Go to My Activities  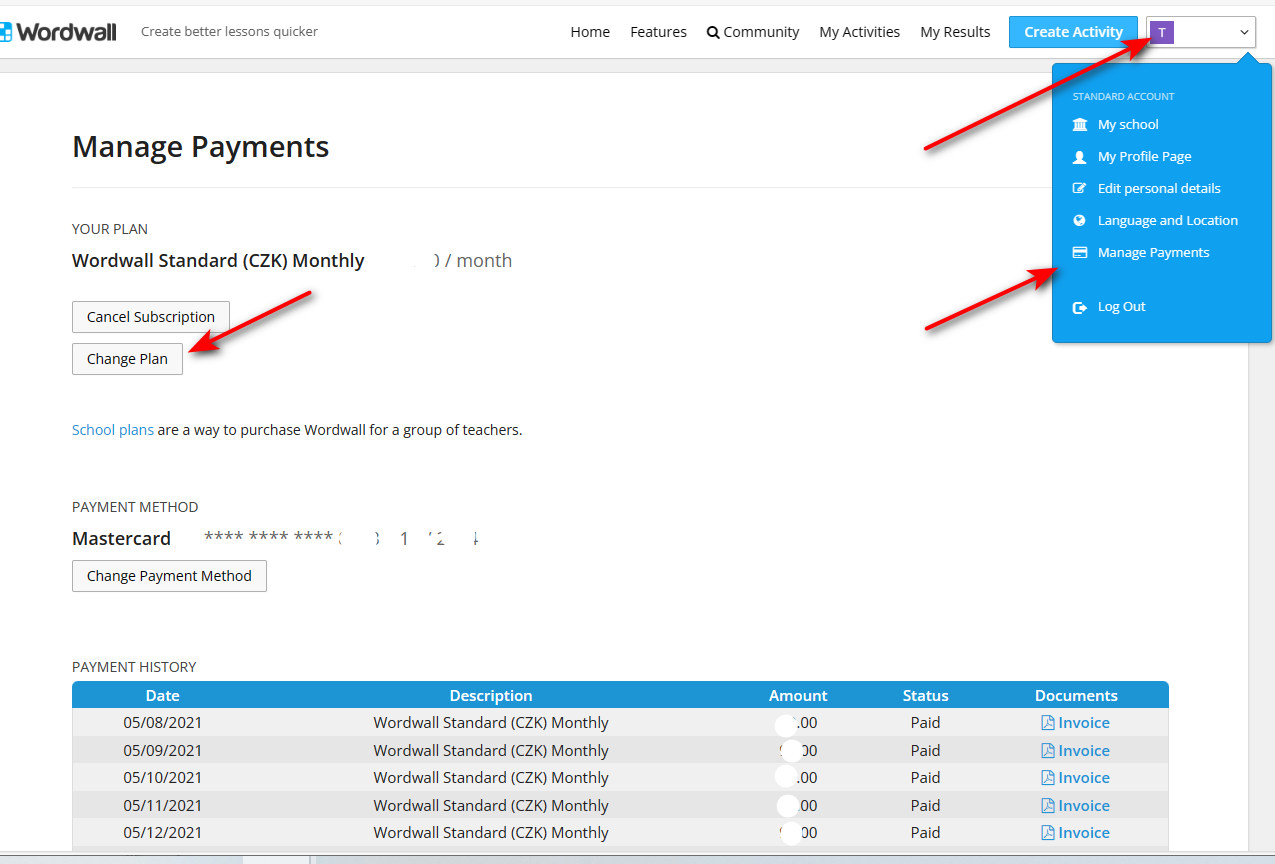pyautogui.click(x=859, y=32)
